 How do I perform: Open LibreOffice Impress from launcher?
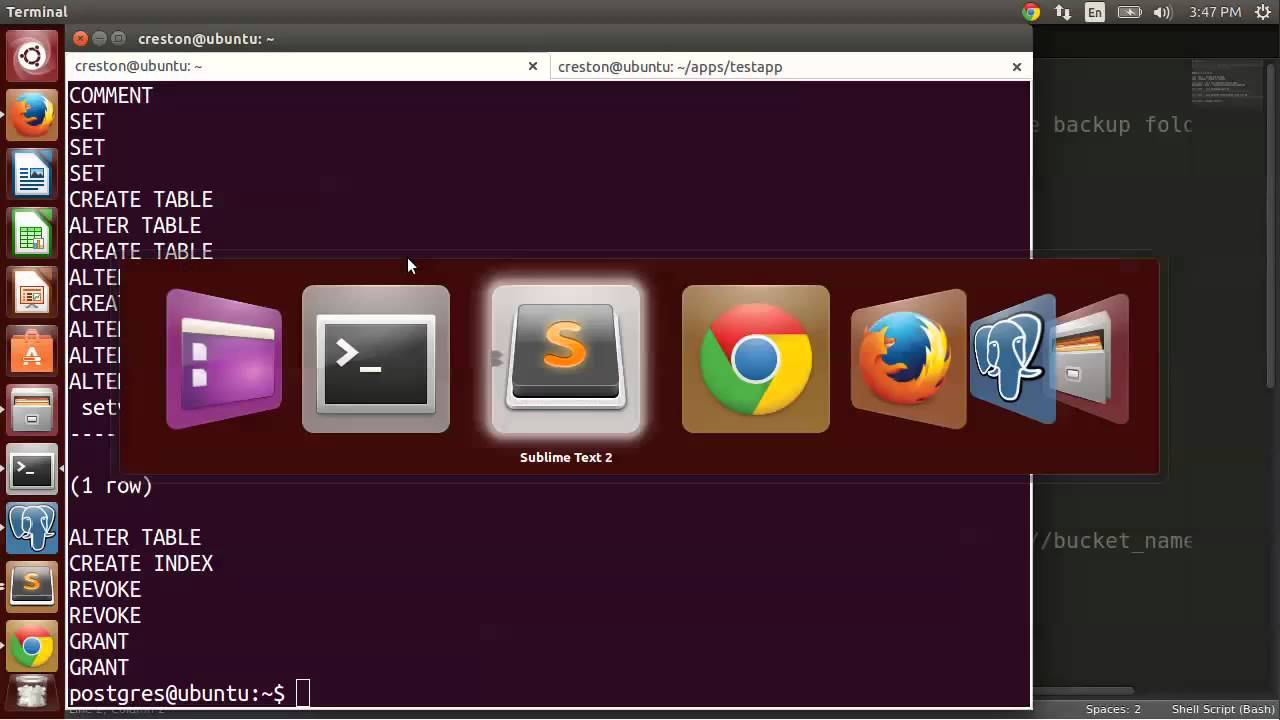tap(32, 293)
